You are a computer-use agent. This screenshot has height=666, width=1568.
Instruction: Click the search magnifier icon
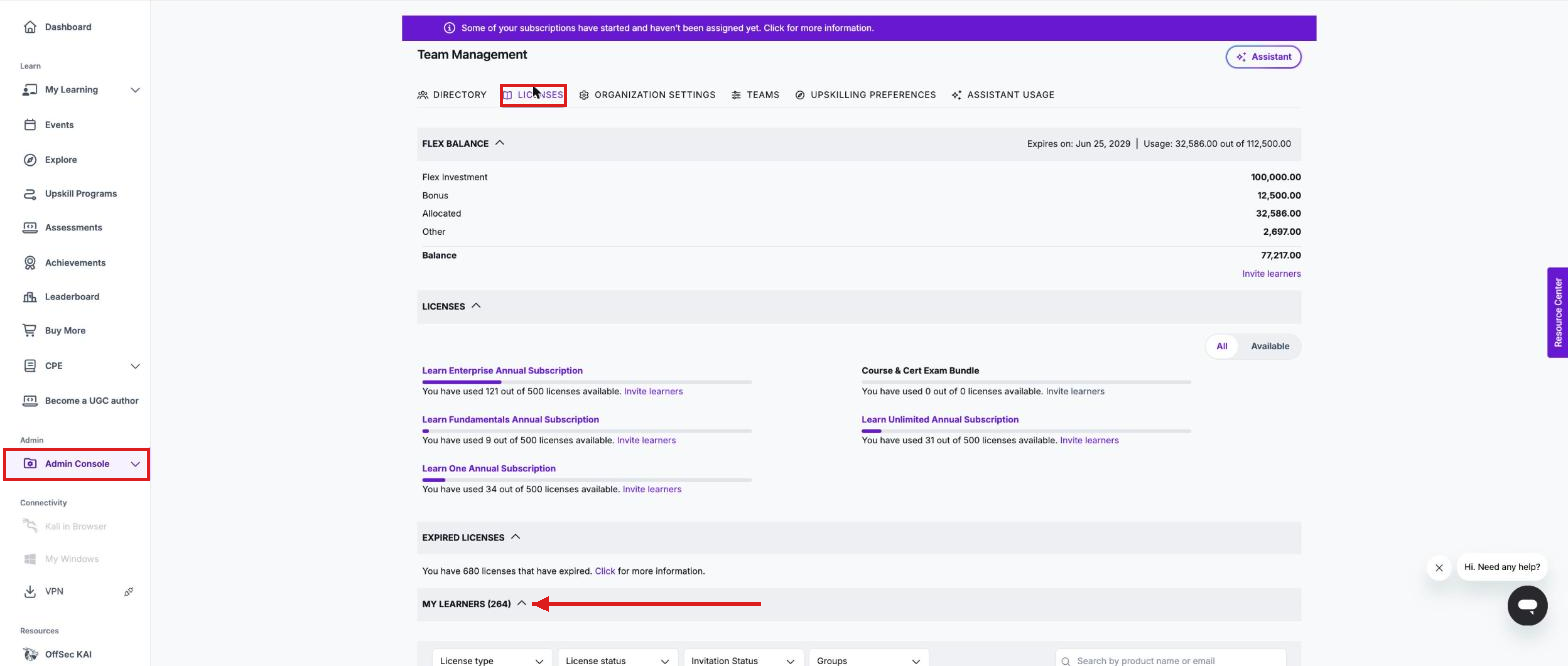click(x=1066, y=661)
